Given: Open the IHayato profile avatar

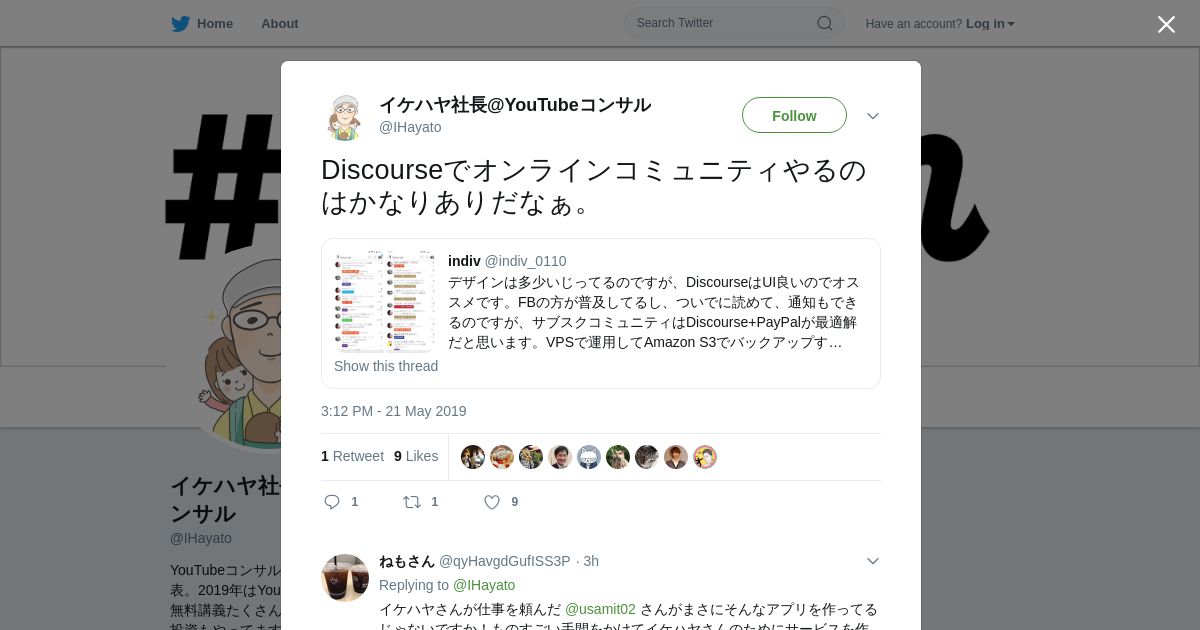Looking at the screenshot, I should (x=345, y=117).
